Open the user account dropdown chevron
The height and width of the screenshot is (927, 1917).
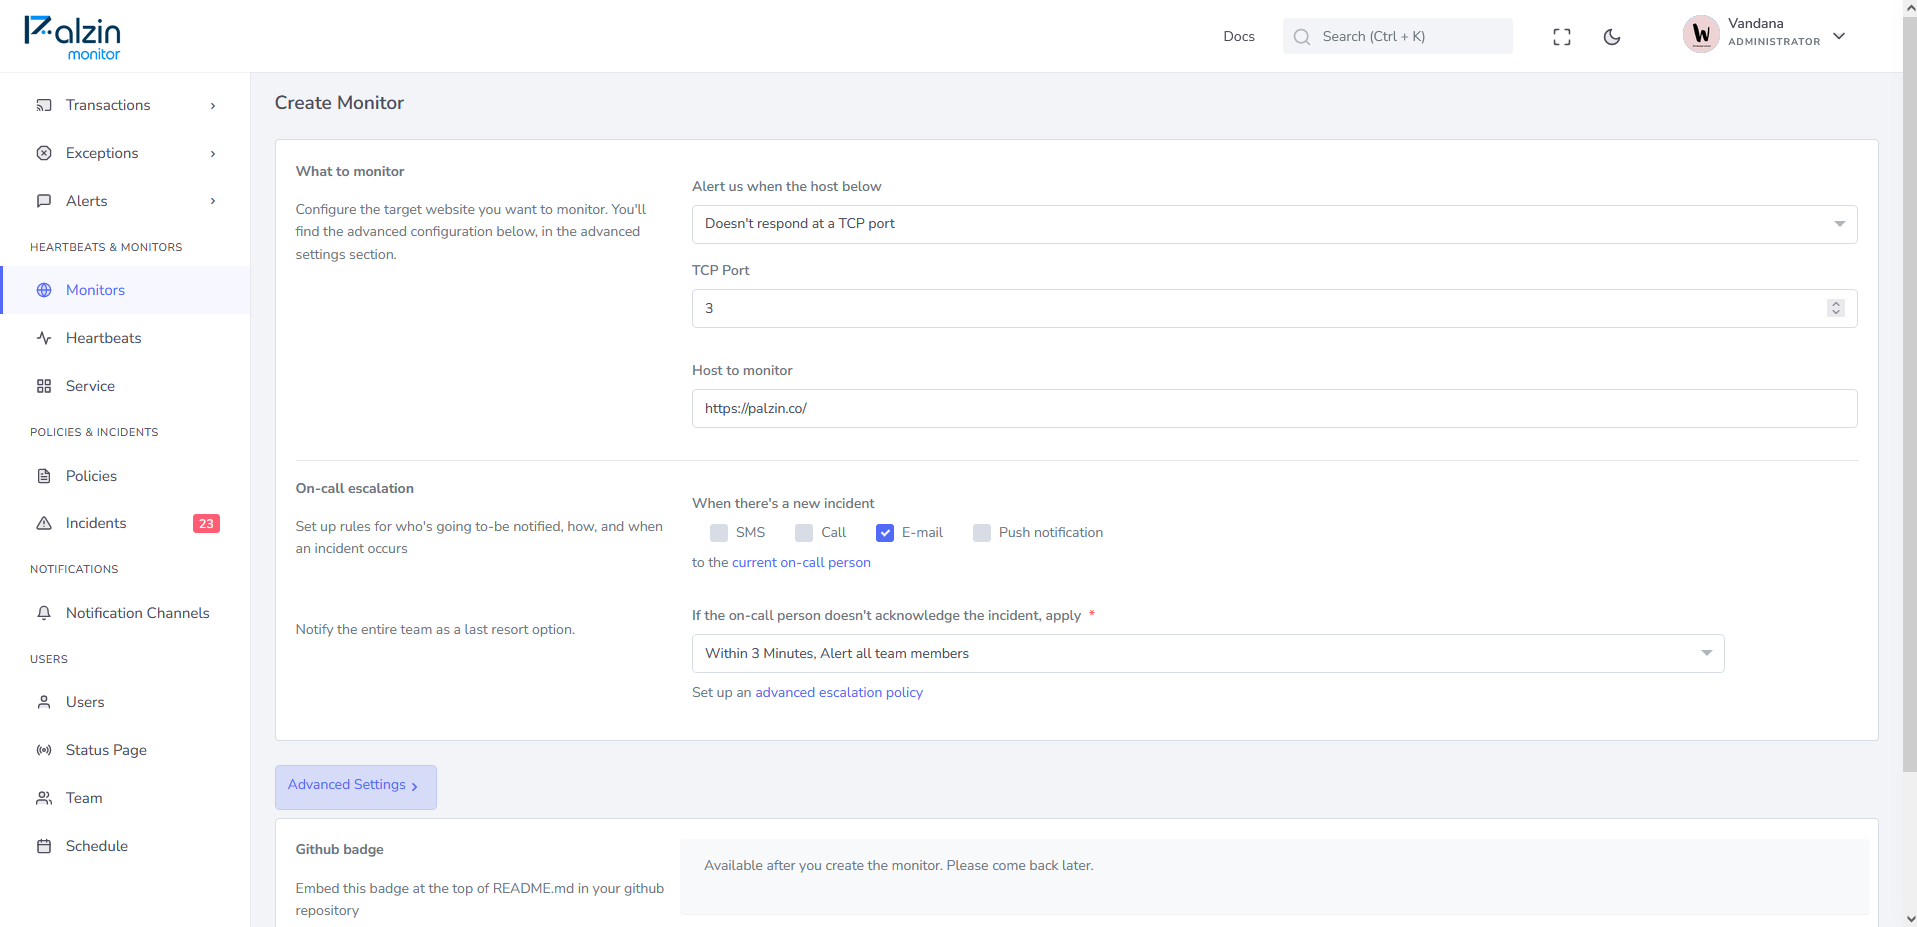[x=1839, y=36]
